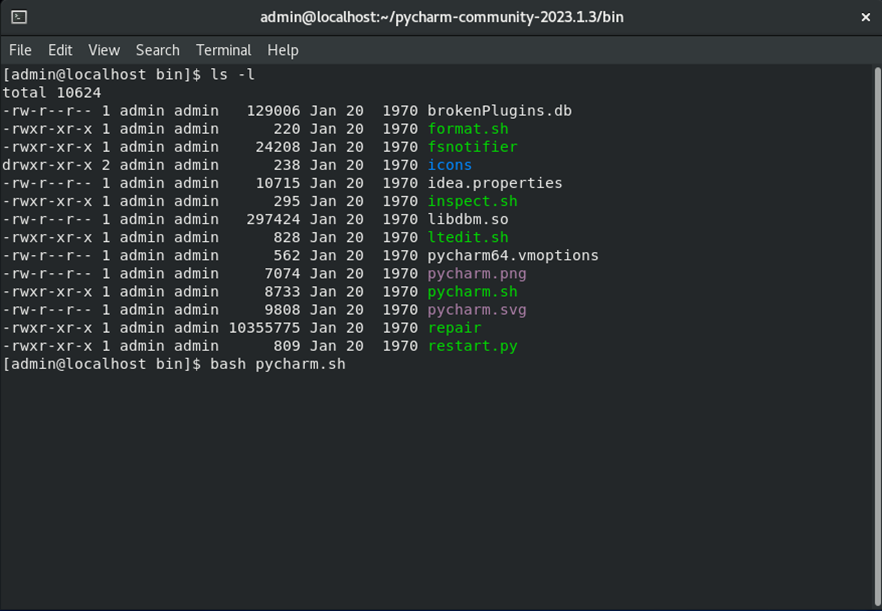Click the file size 10715
882x611 pixels.
point(278,183)
